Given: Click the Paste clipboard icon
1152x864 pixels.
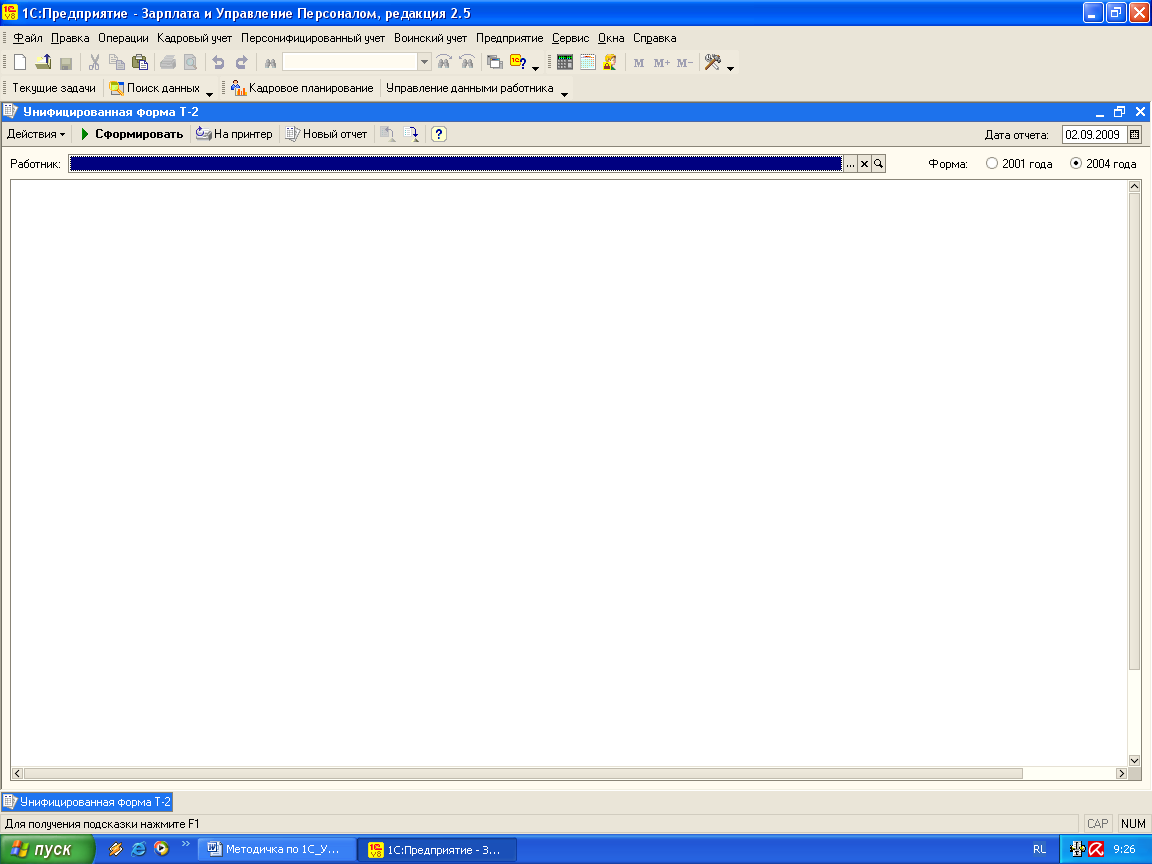Looking at the screenshot, I should coord(140,62).
